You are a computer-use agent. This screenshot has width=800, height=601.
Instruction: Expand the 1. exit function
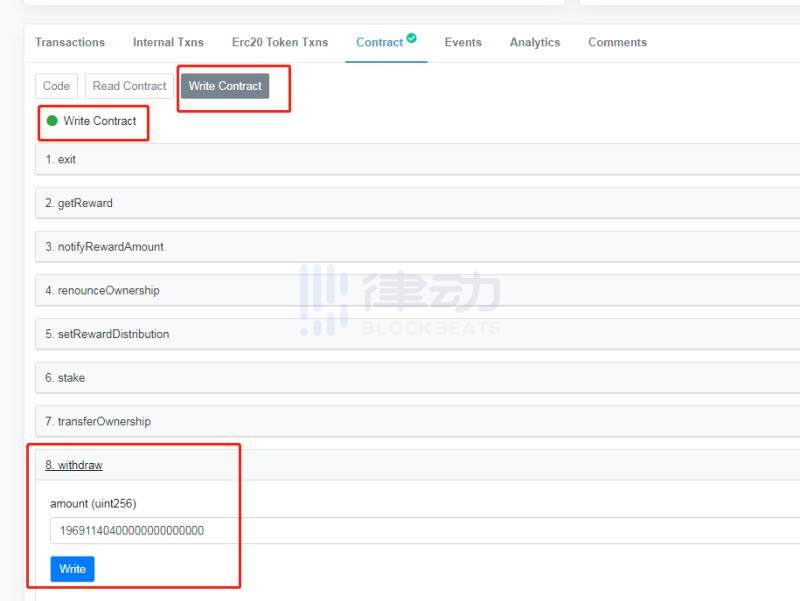(417, 160)
